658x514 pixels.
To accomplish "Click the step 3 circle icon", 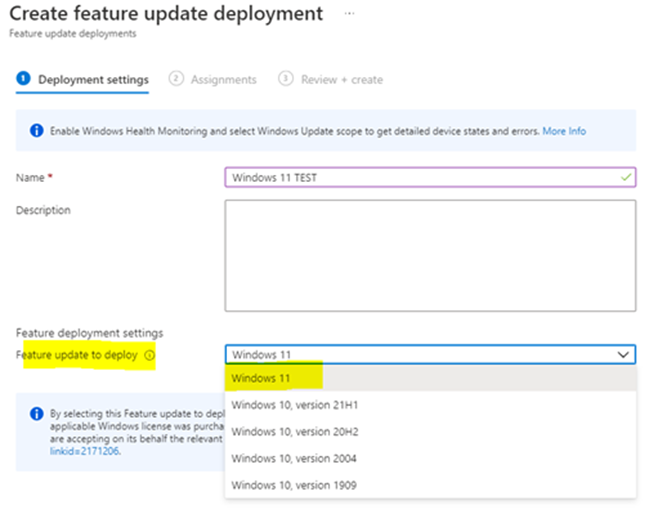I will coord(286,78).
